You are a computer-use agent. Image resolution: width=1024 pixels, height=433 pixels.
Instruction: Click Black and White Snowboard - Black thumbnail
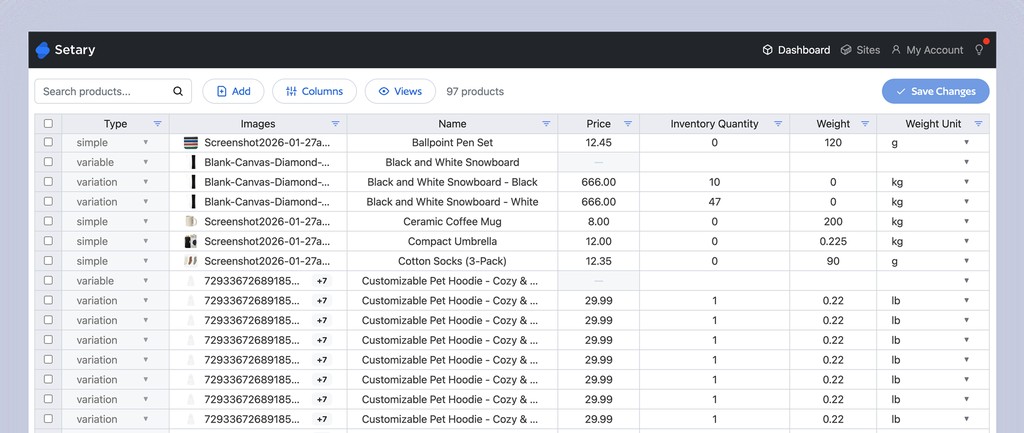(x=193, y=182)
